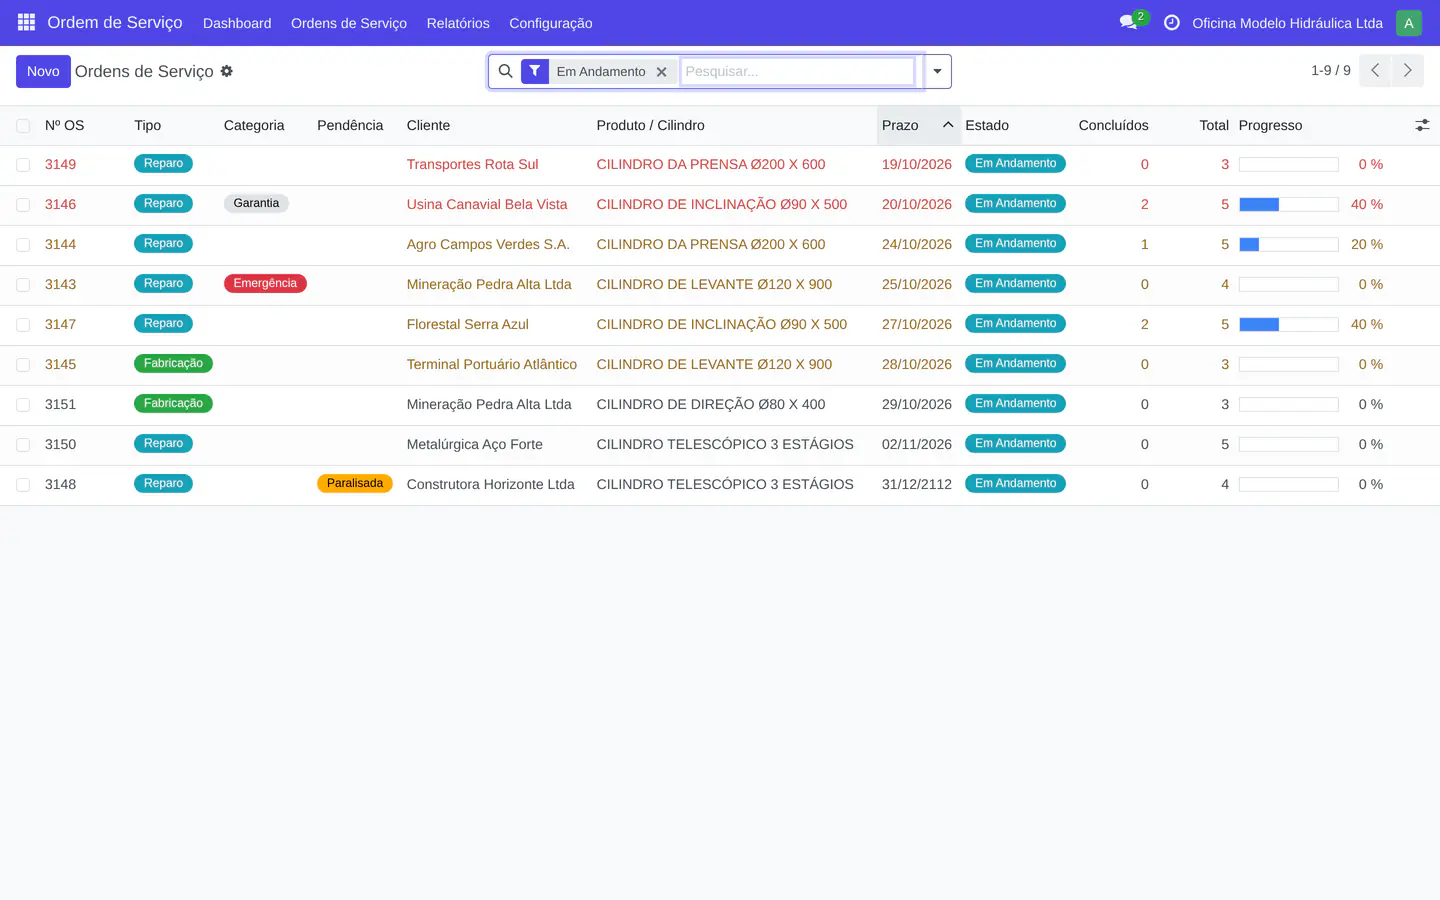Click the pager text 1-9 / 9
The width and height of the screenshot is (1440, 900).
click(x=1331, y=70)
